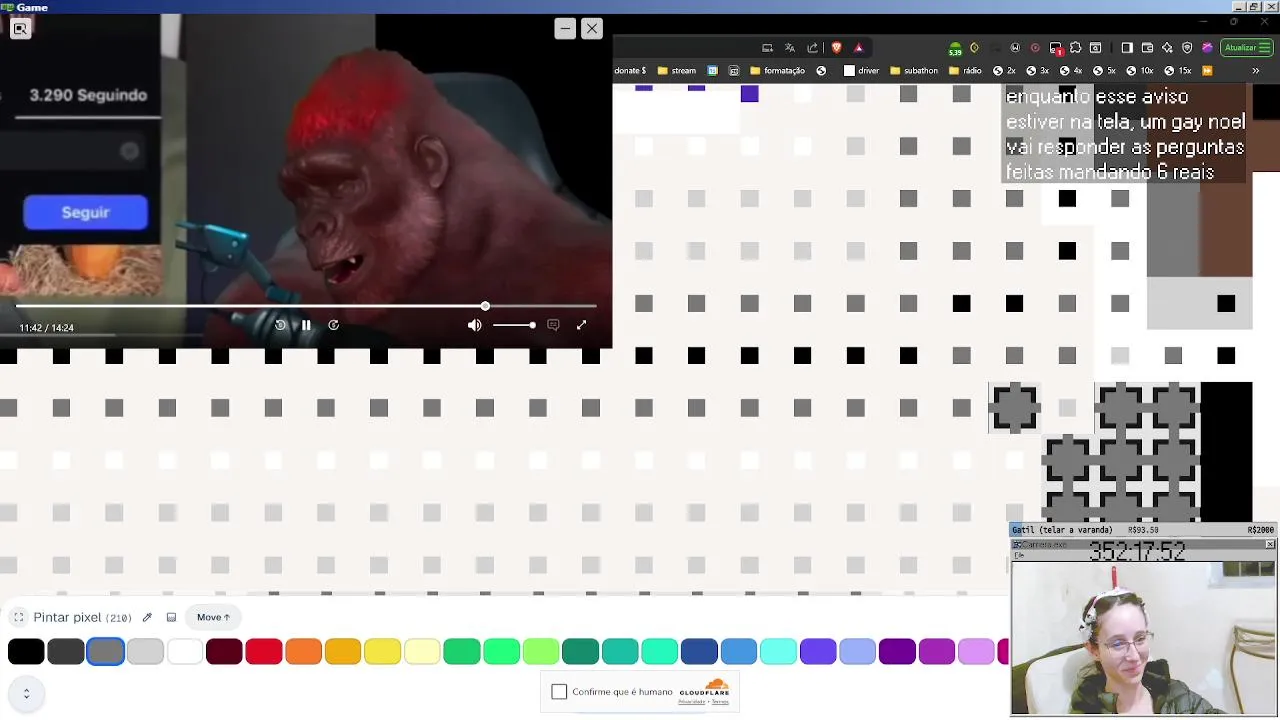The height and width of the screenshot is (720, 1280).
Task: Click the Atualizar browser update button
Action: click(x=1246, y=47)
